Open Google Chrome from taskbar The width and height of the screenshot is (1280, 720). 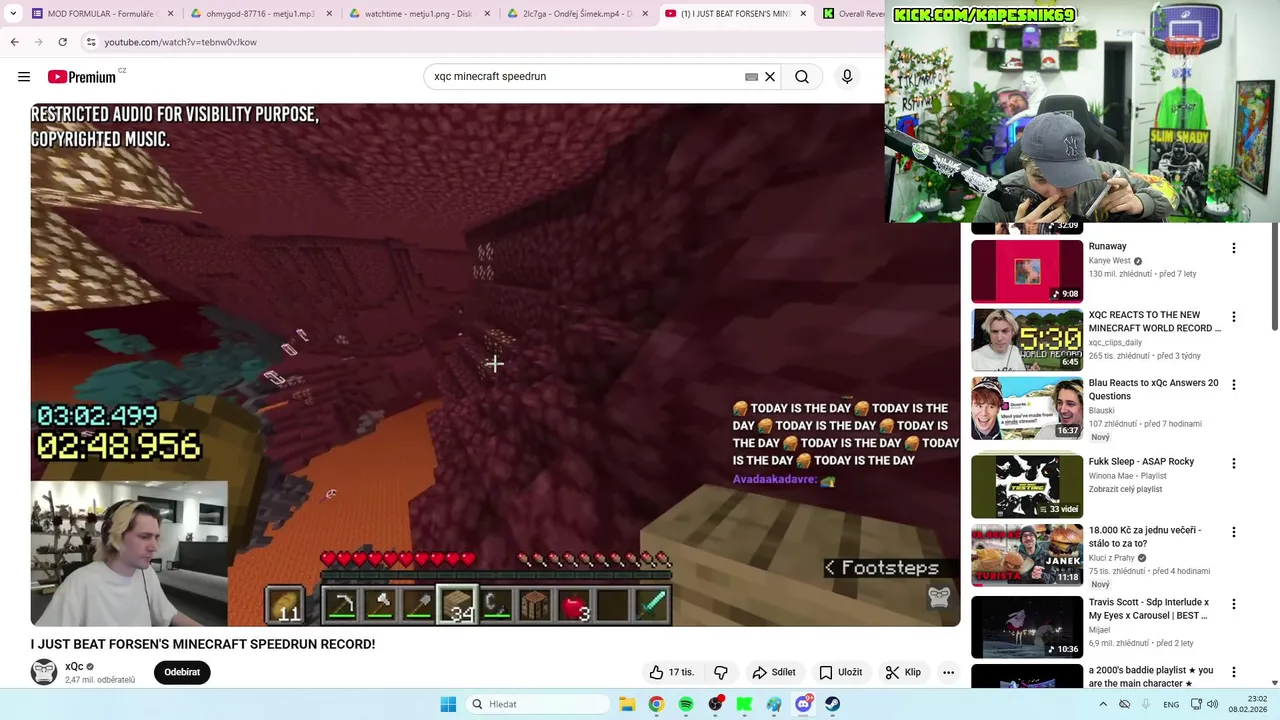click(x=656, y=704)
